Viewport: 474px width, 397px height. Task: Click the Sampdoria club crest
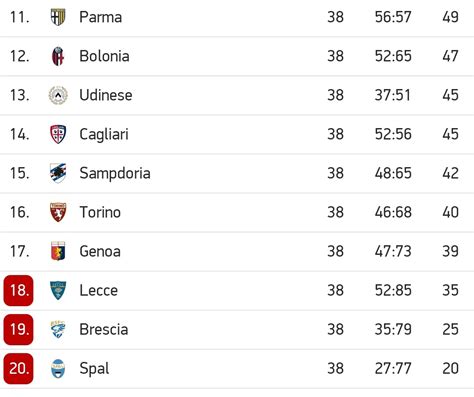[58, 173]
